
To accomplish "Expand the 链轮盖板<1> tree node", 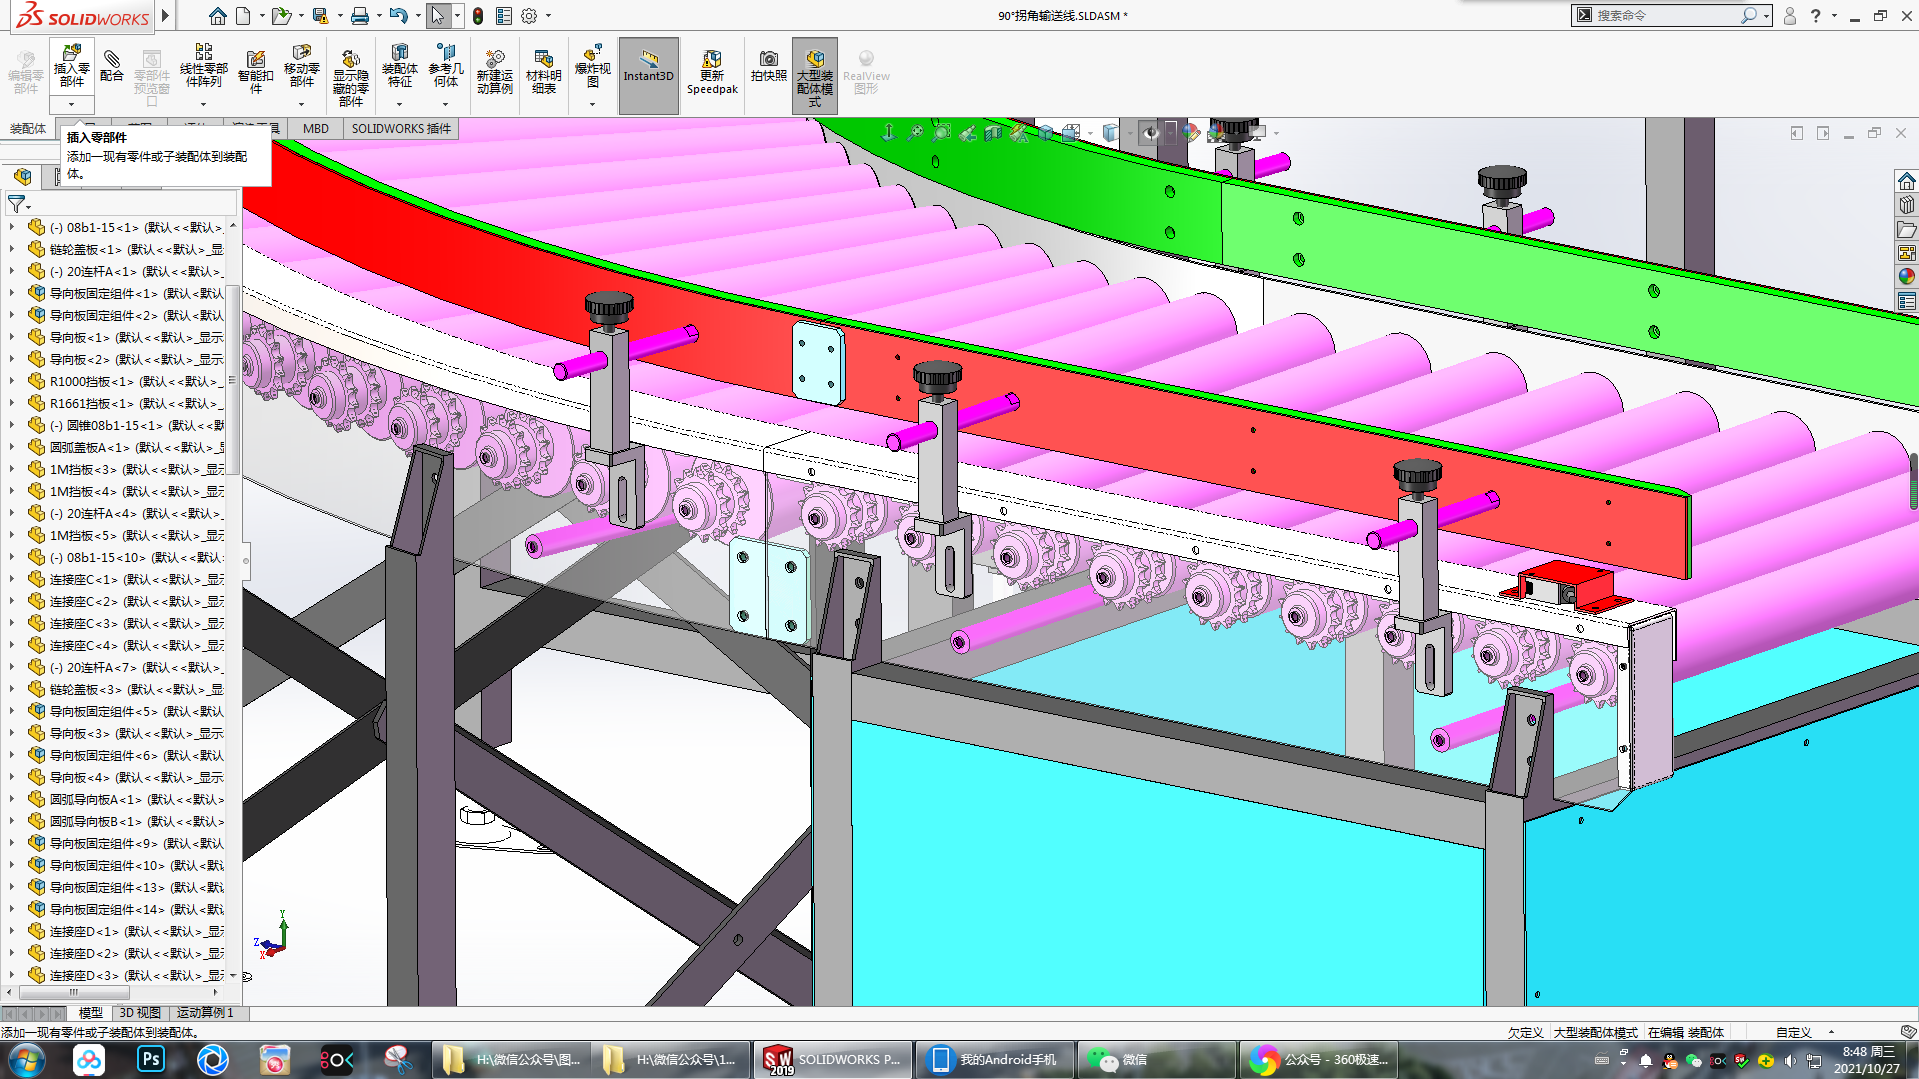I will pos(12,249).
